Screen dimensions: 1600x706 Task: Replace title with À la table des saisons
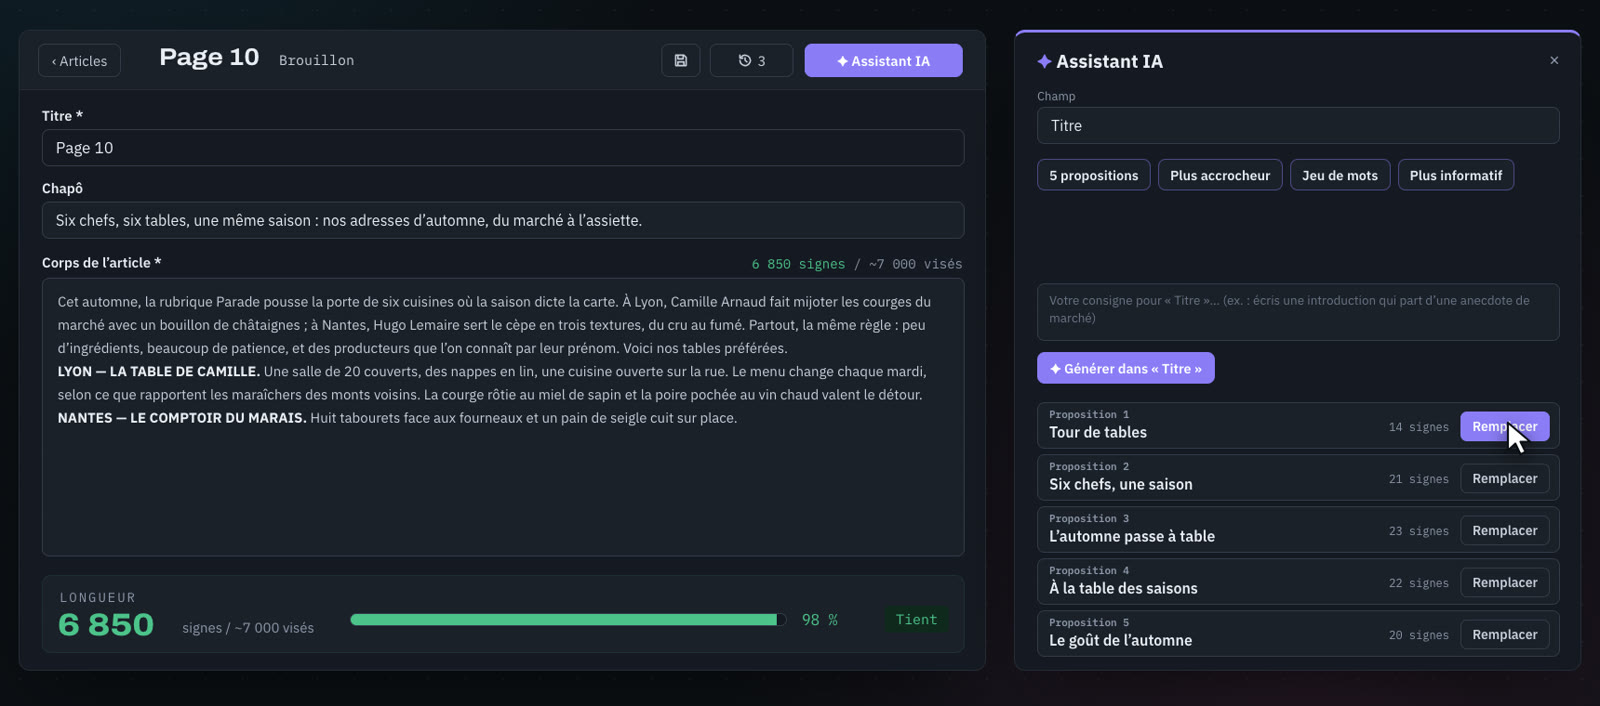click(x=1504, y=582)
